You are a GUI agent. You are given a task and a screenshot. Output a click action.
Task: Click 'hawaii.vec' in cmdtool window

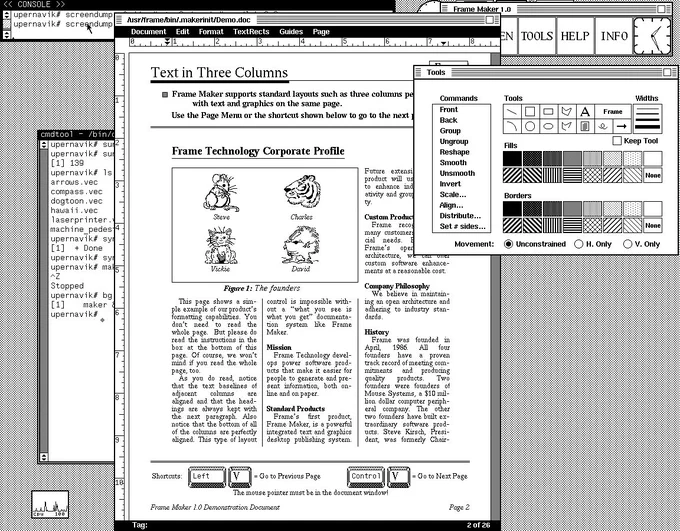[x=74, y=210]
